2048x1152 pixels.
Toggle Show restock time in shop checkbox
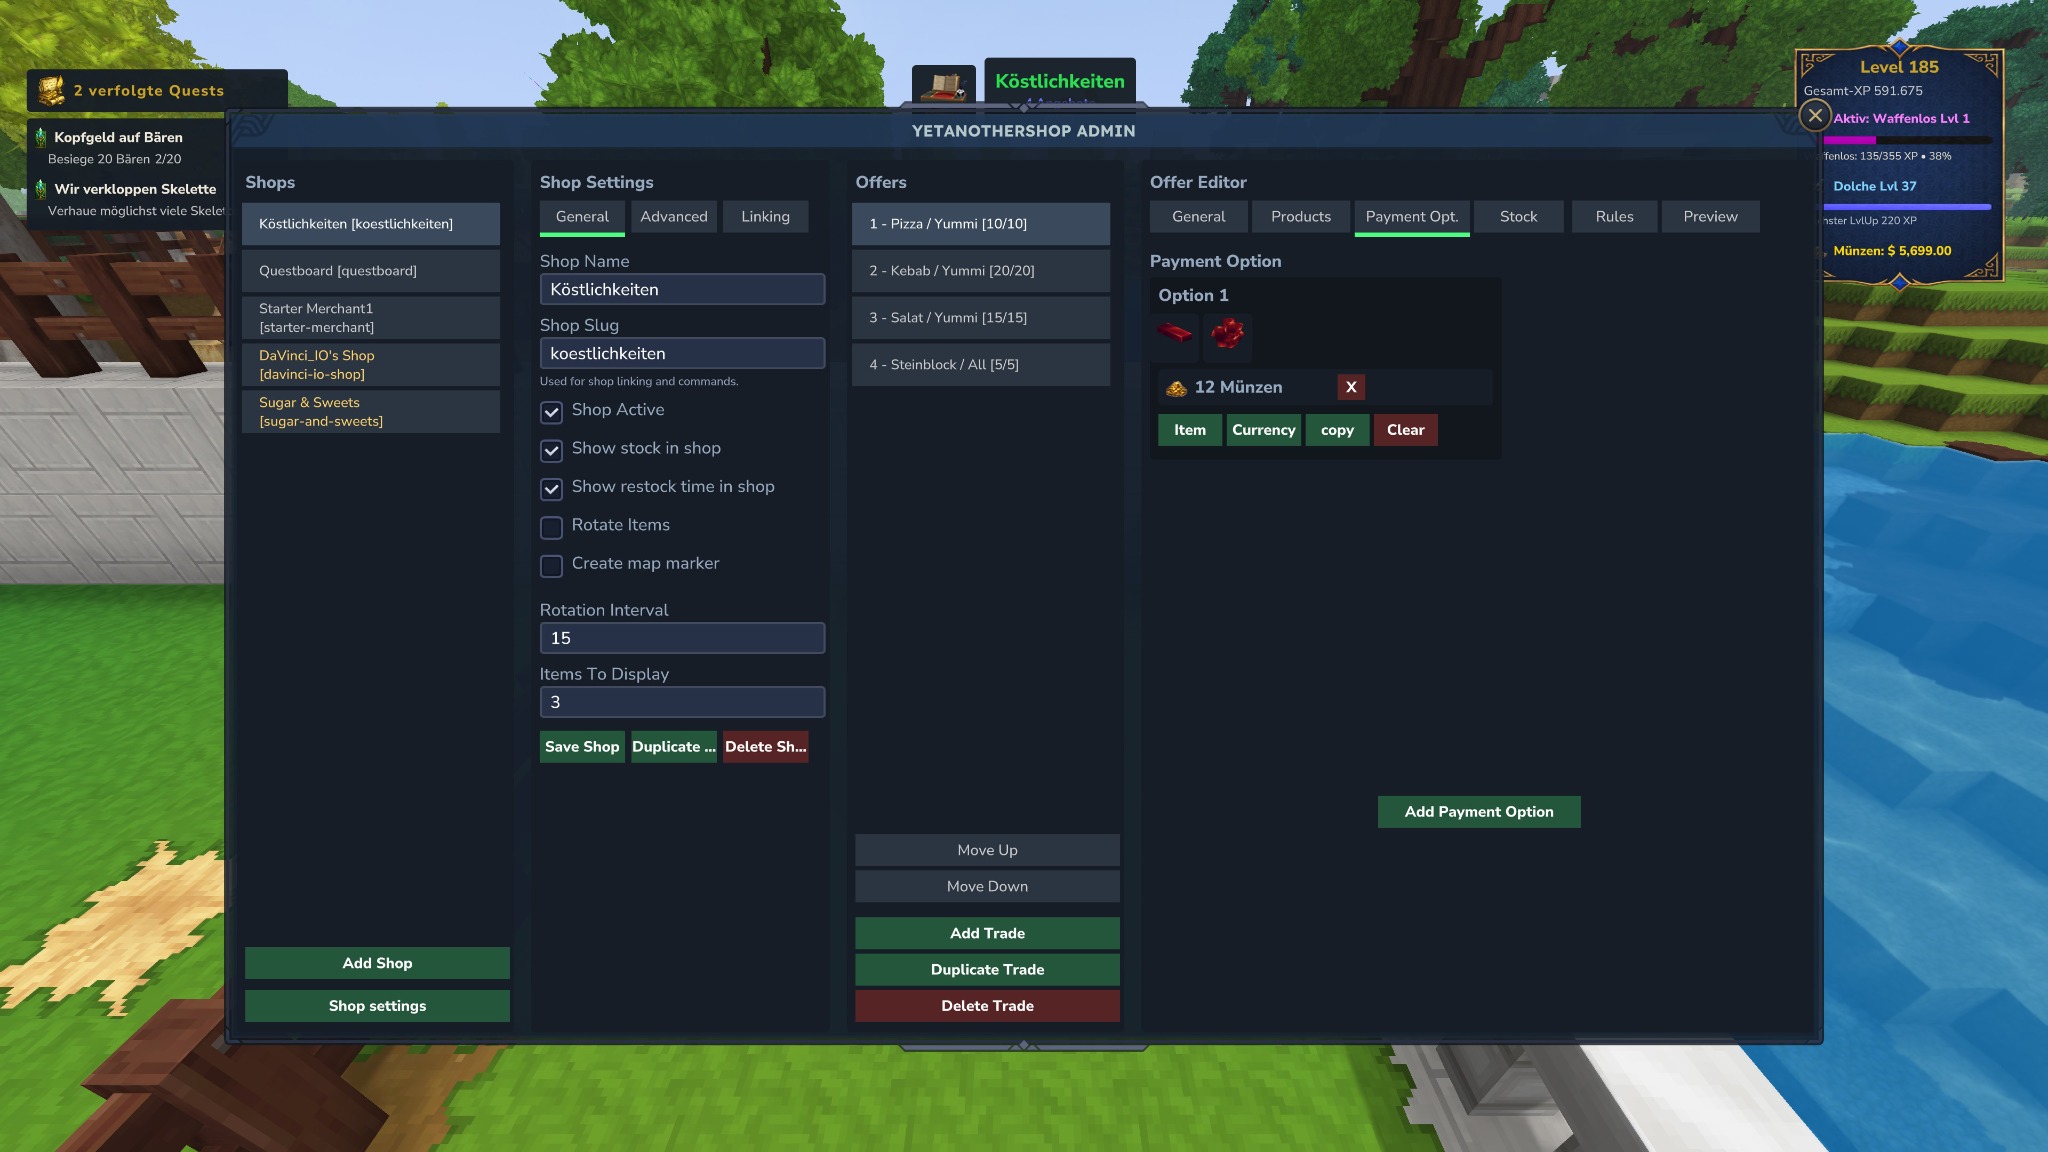(551, 489)
